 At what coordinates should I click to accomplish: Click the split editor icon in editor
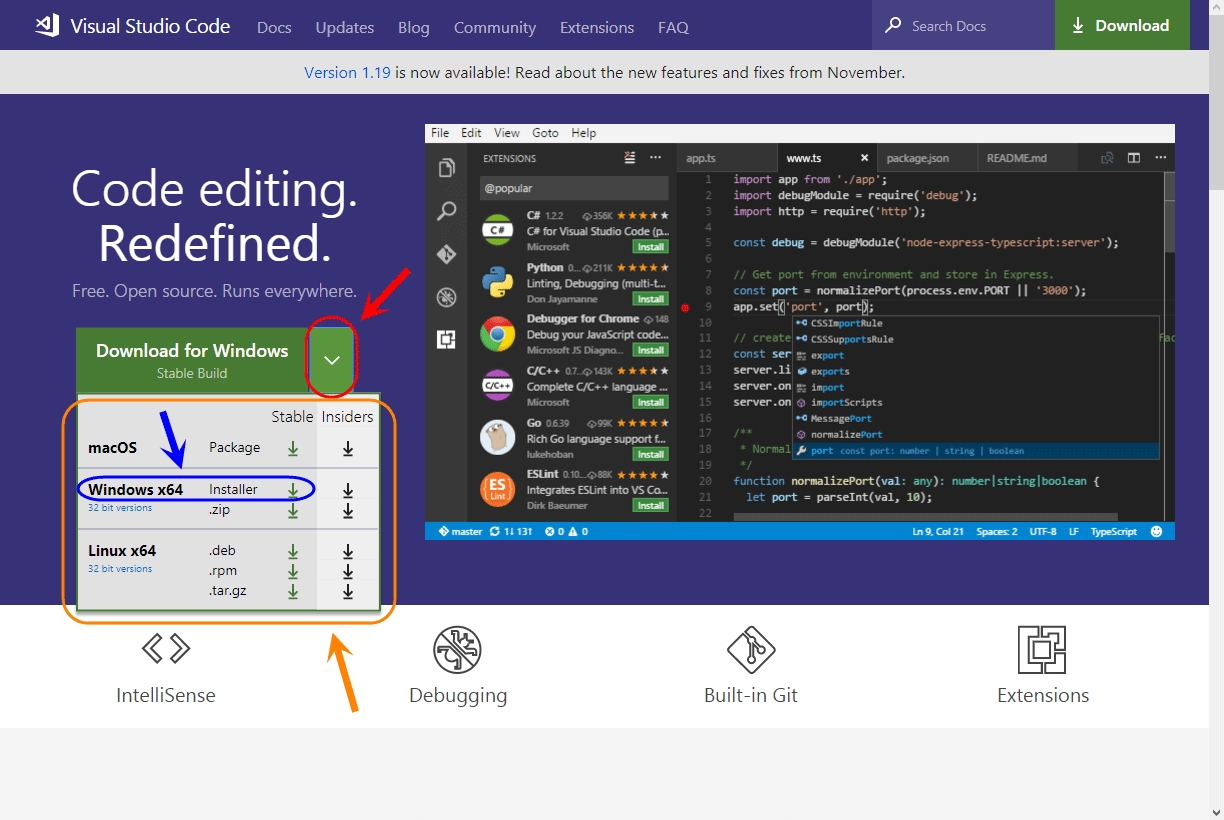(x=1134, y=158)
